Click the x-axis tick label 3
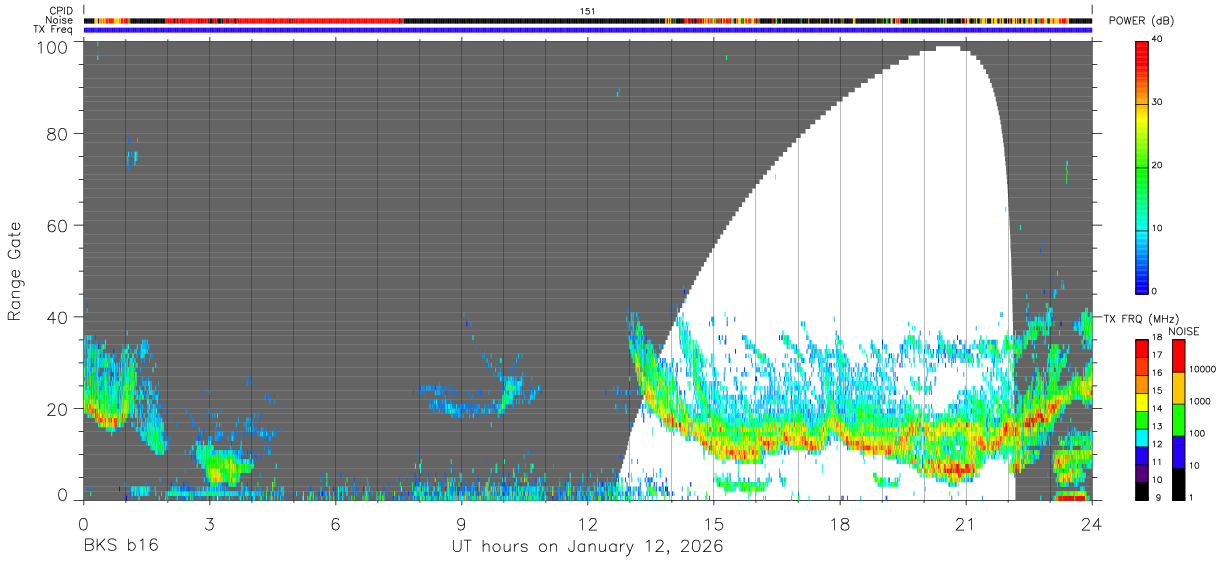Image resolution: width=1228 pixels, height=567 pixels. pyautogui.click(x=209, y=523)
